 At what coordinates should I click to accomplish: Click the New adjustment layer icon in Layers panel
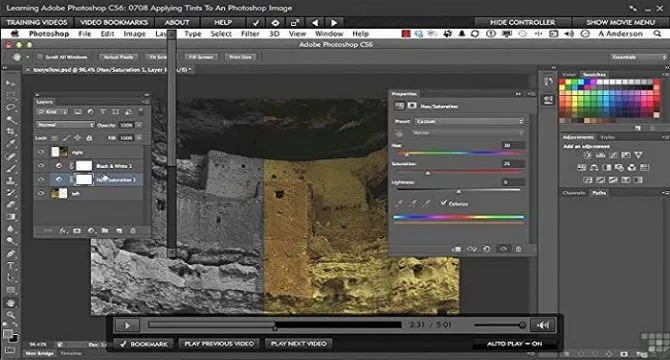(91, 231)
